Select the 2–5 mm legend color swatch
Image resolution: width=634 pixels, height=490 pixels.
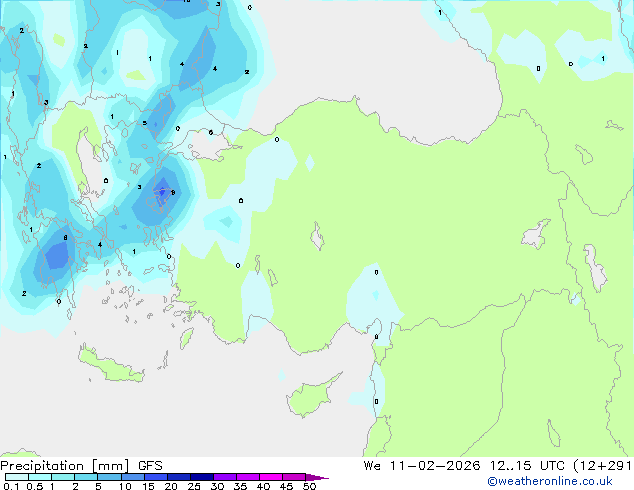(86, 477)
